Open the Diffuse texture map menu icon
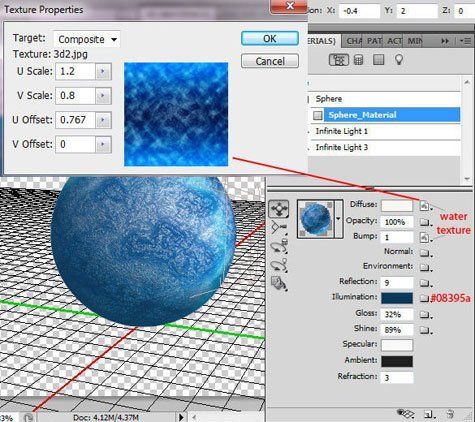The image size is (475, 422). coord(425,206)
